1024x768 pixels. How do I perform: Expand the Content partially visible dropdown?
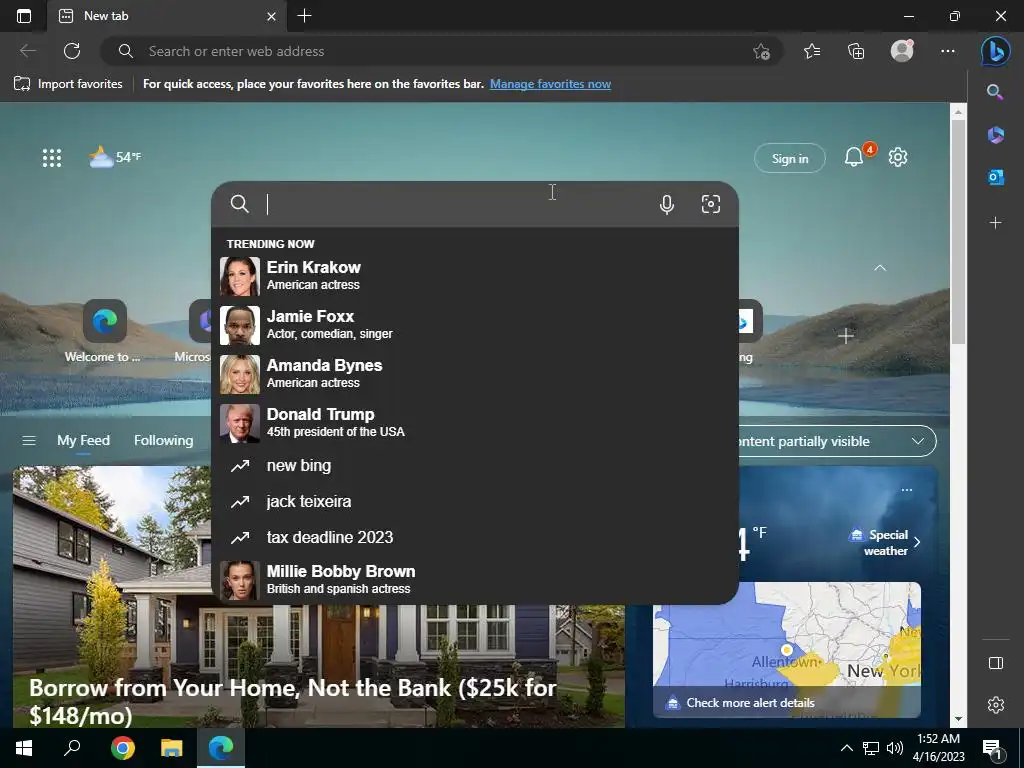tap(837, 441)
